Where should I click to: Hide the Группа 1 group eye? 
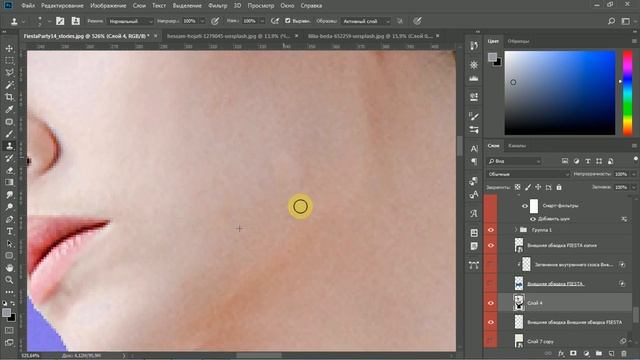(491, 230)
